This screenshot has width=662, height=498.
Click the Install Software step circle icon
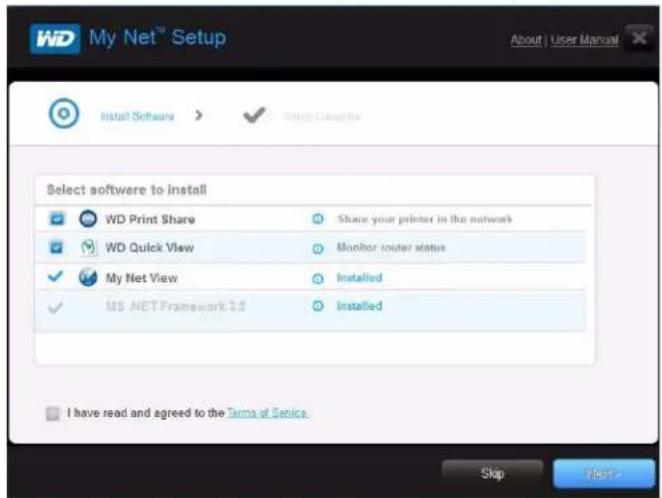click(x=64, y=113)
